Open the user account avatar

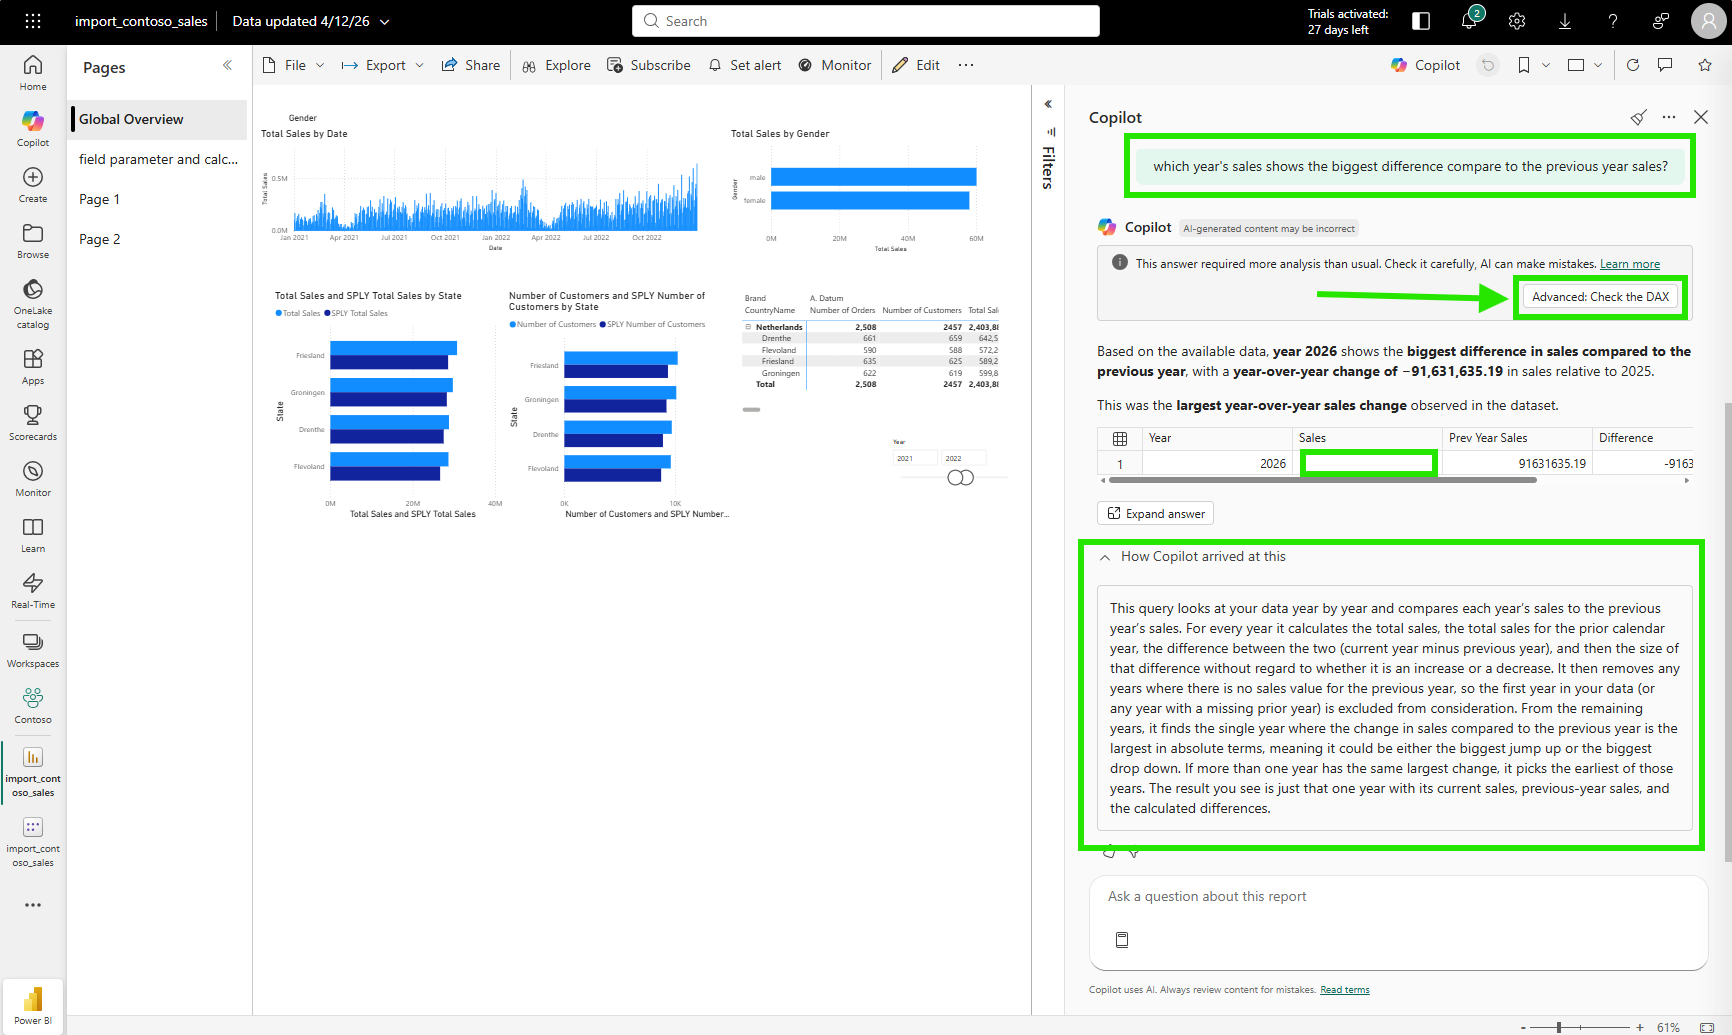[x=1708, y=21]
